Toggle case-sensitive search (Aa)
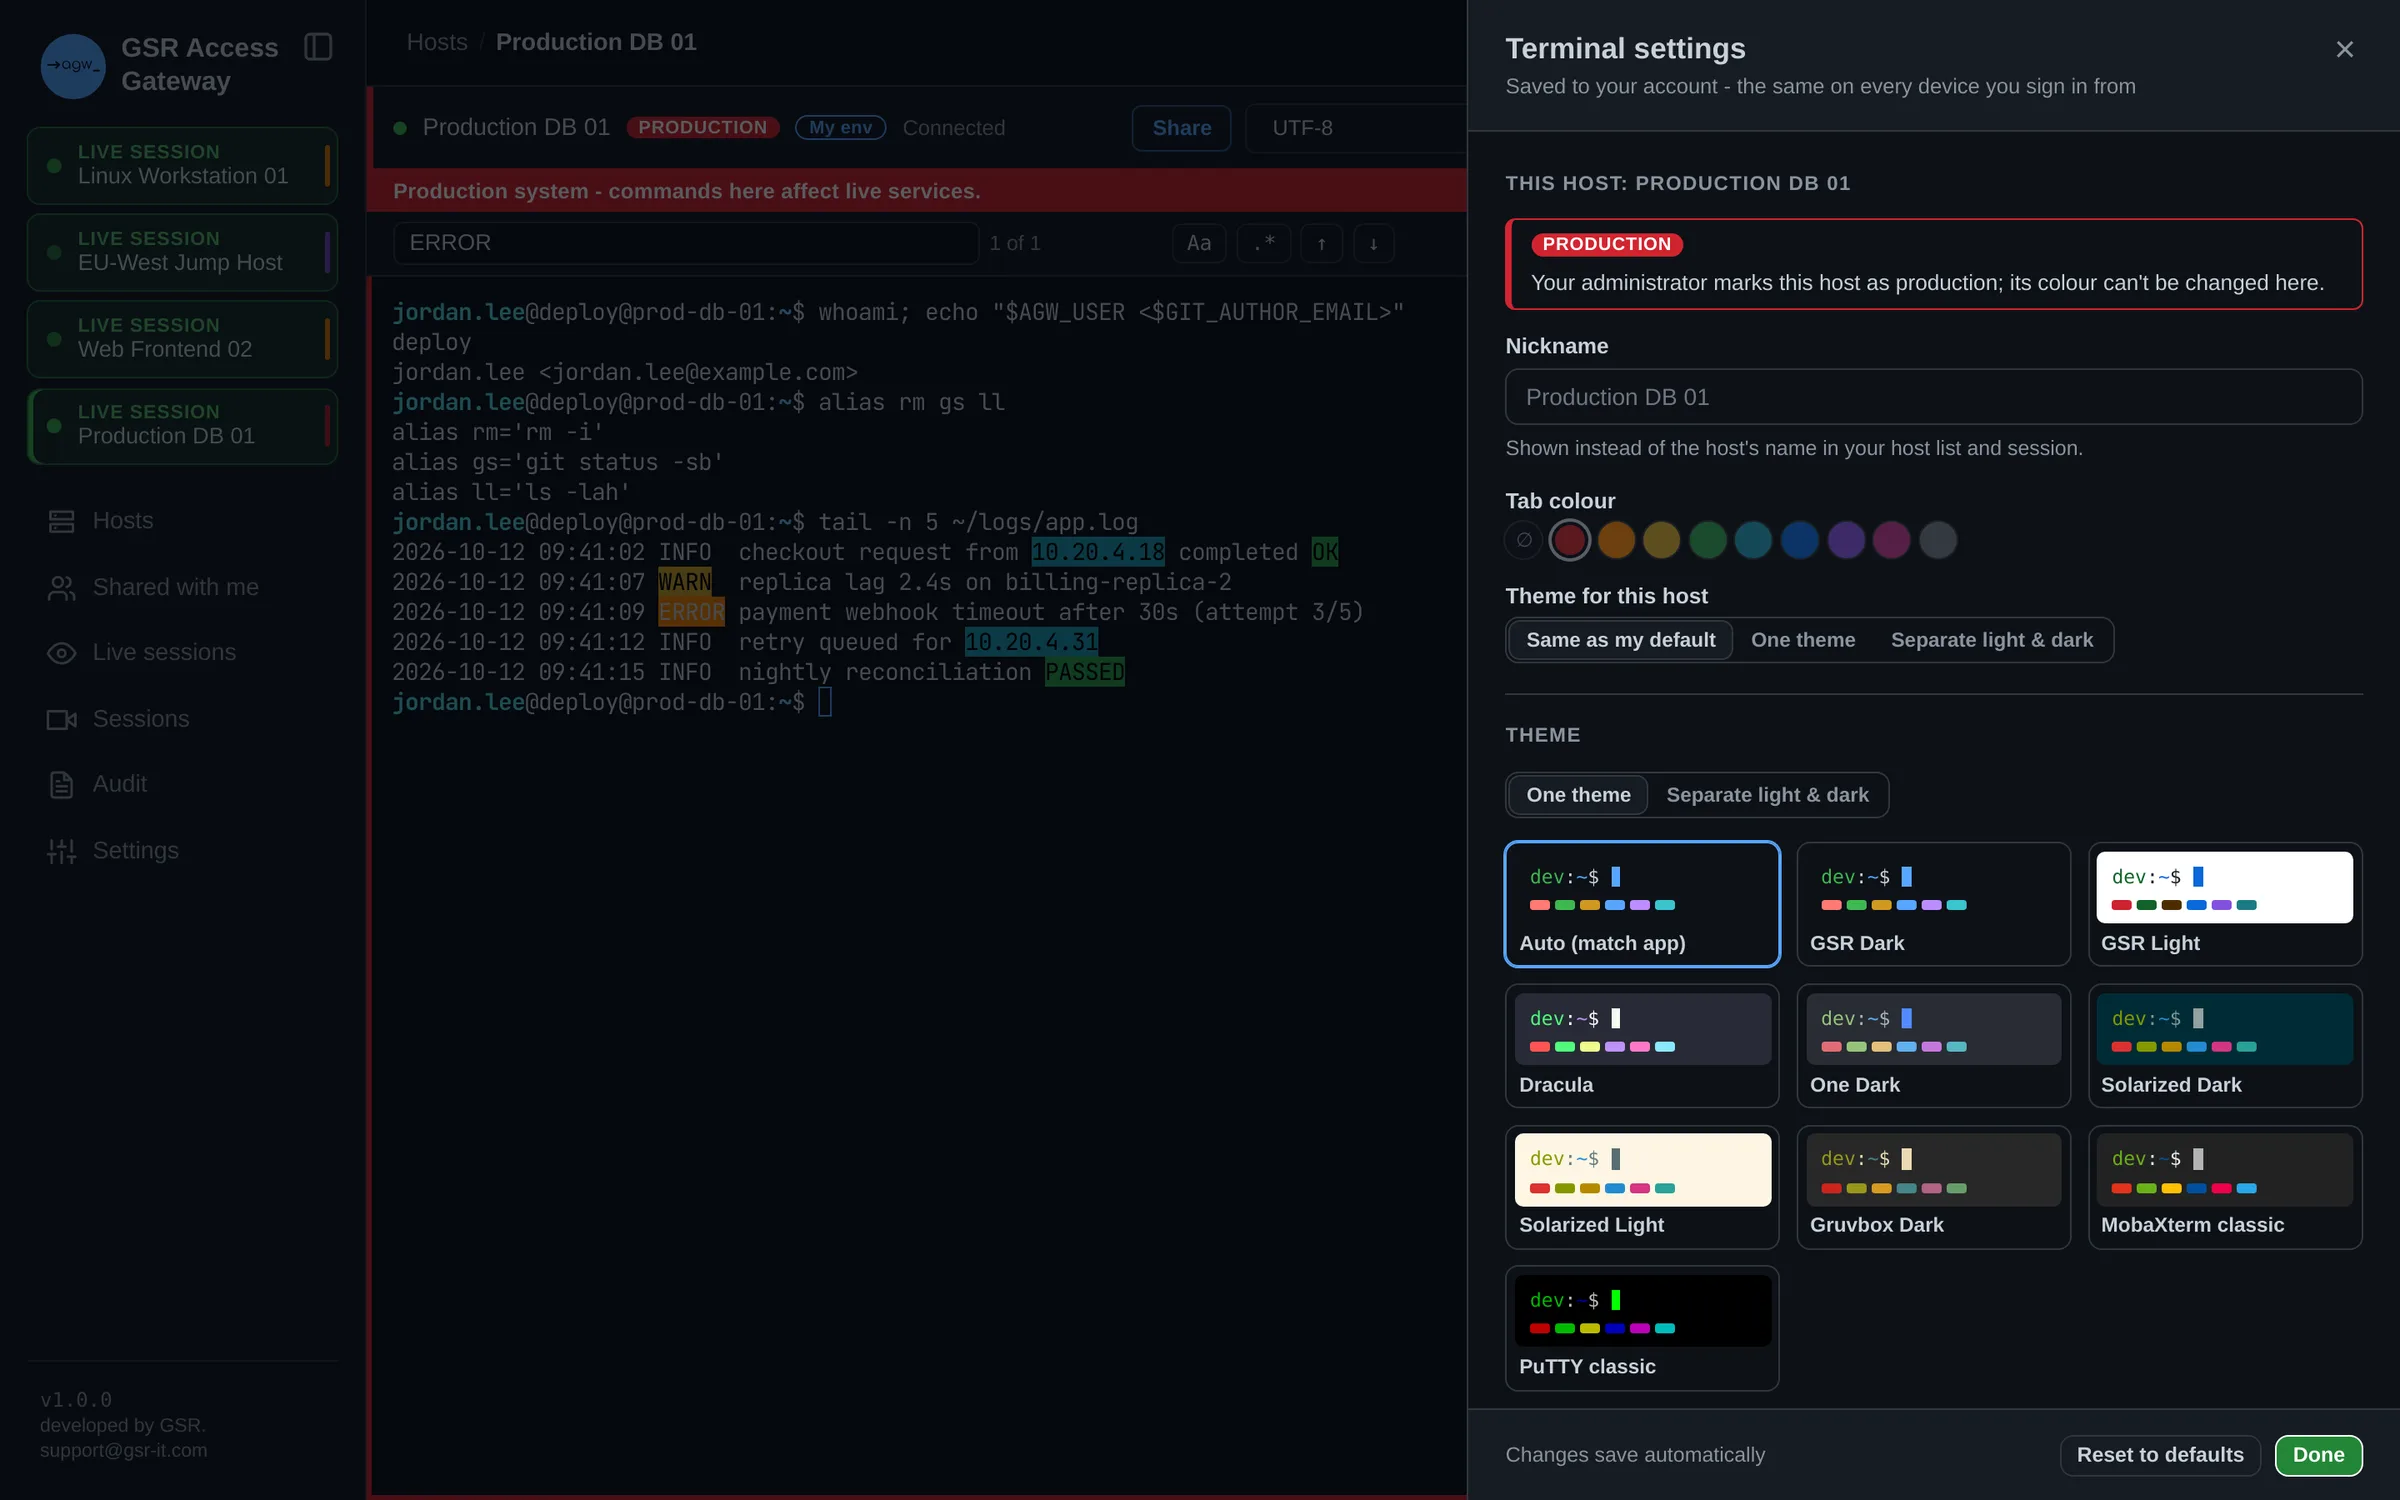 [x=1199, y=243]
